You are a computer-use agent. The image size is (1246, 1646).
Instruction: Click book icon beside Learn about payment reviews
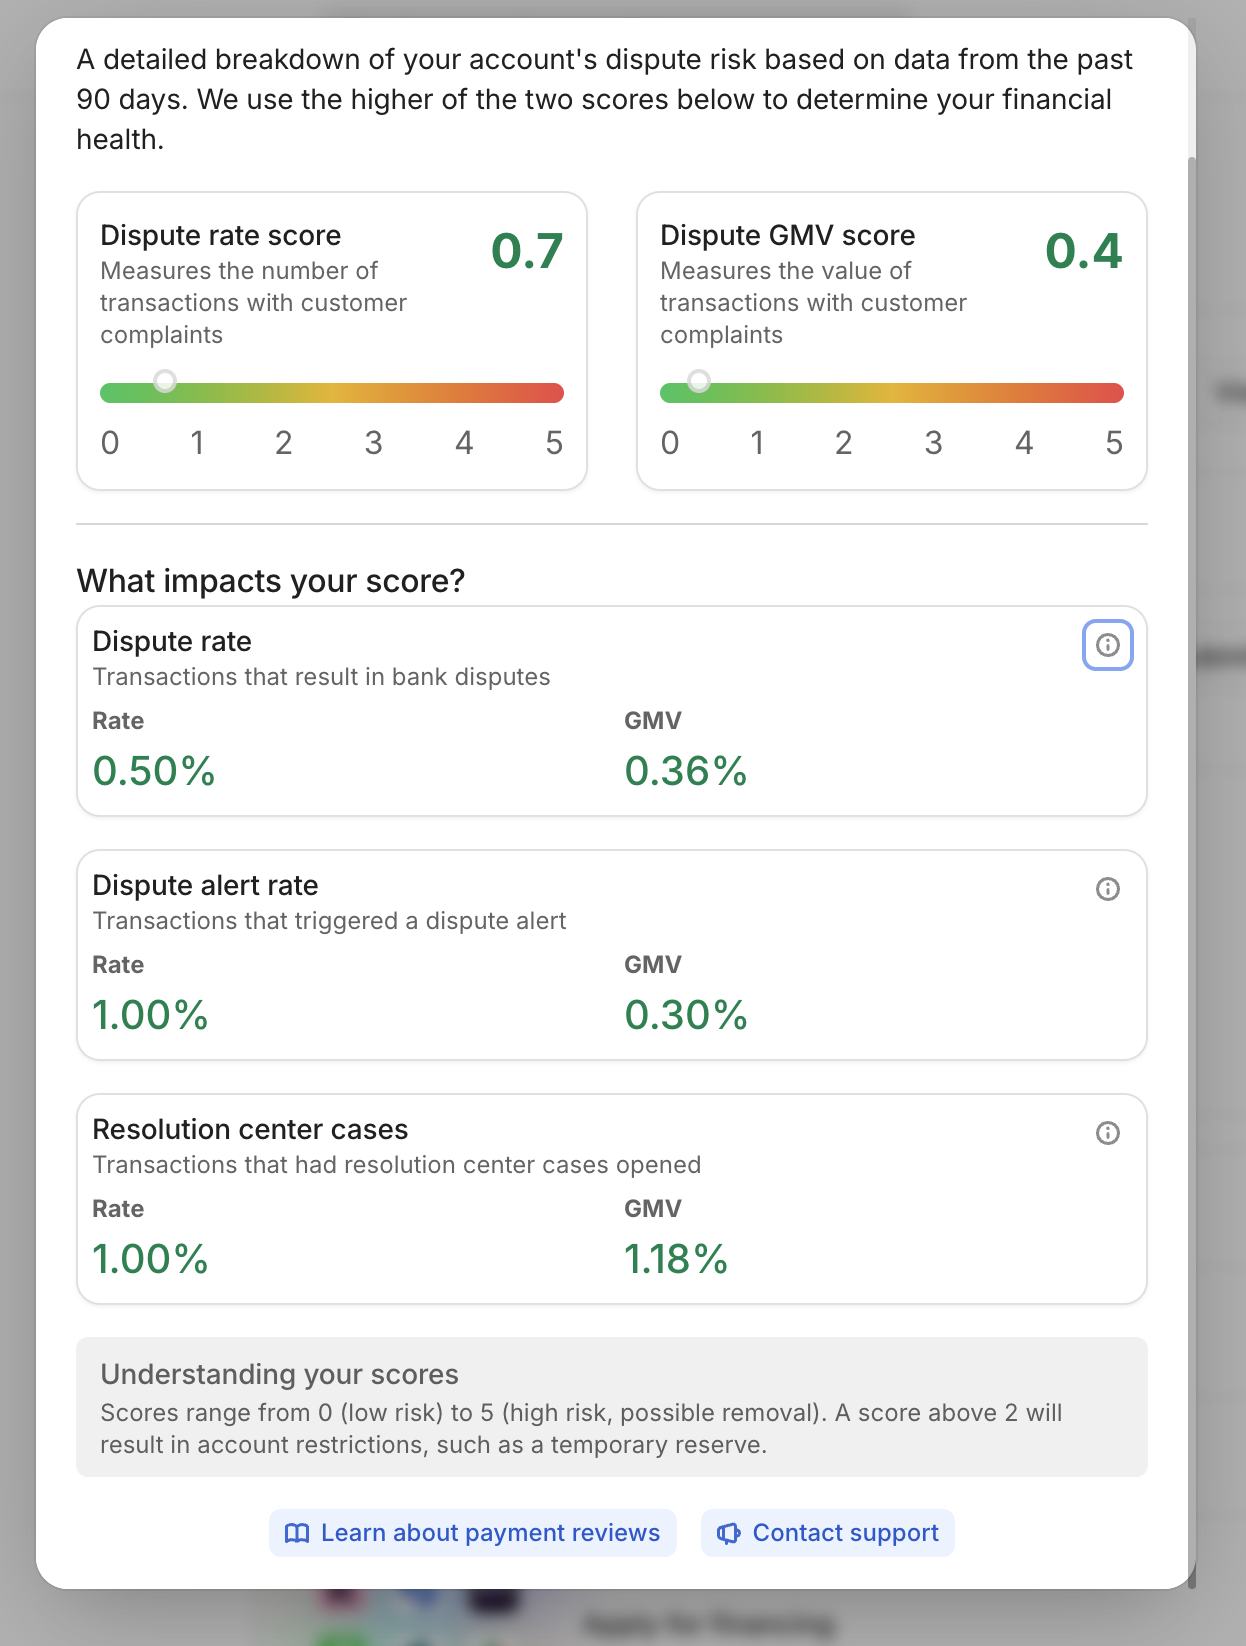pyautogui.click(x=297, y=1533)
